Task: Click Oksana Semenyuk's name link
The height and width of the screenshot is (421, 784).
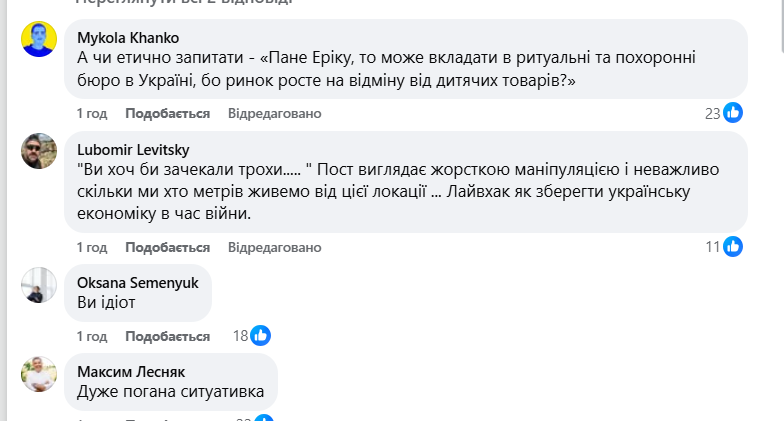Action: click(137, 282)
